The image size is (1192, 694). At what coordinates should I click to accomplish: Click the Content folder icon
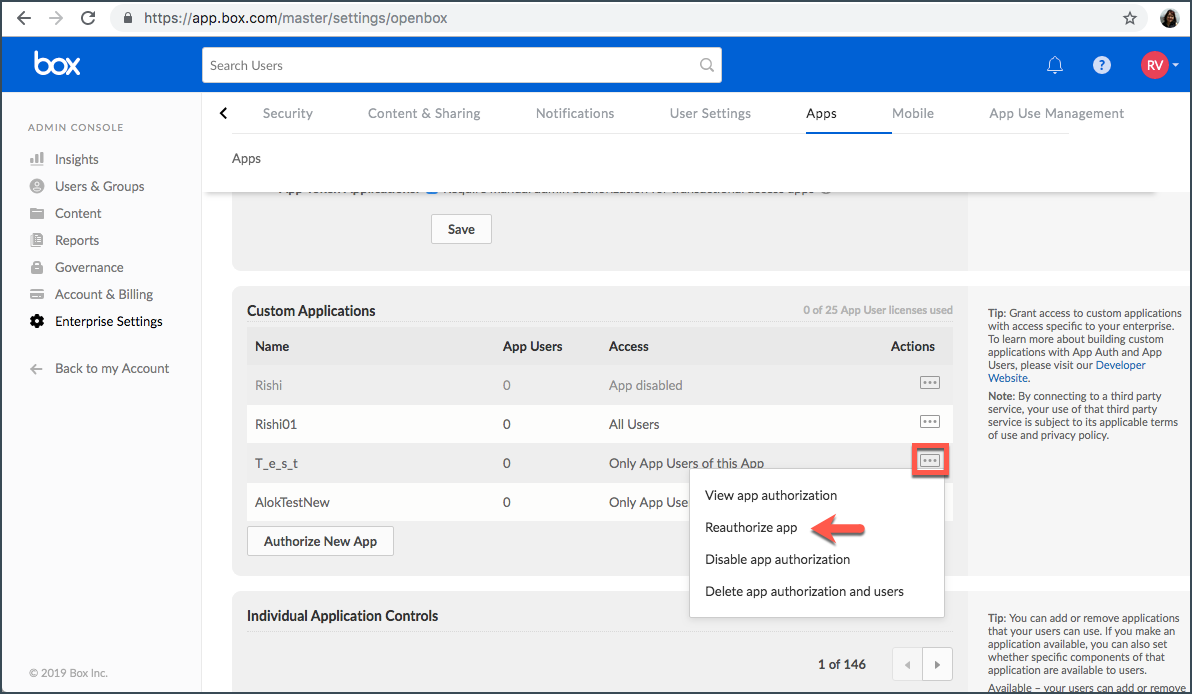36,214
